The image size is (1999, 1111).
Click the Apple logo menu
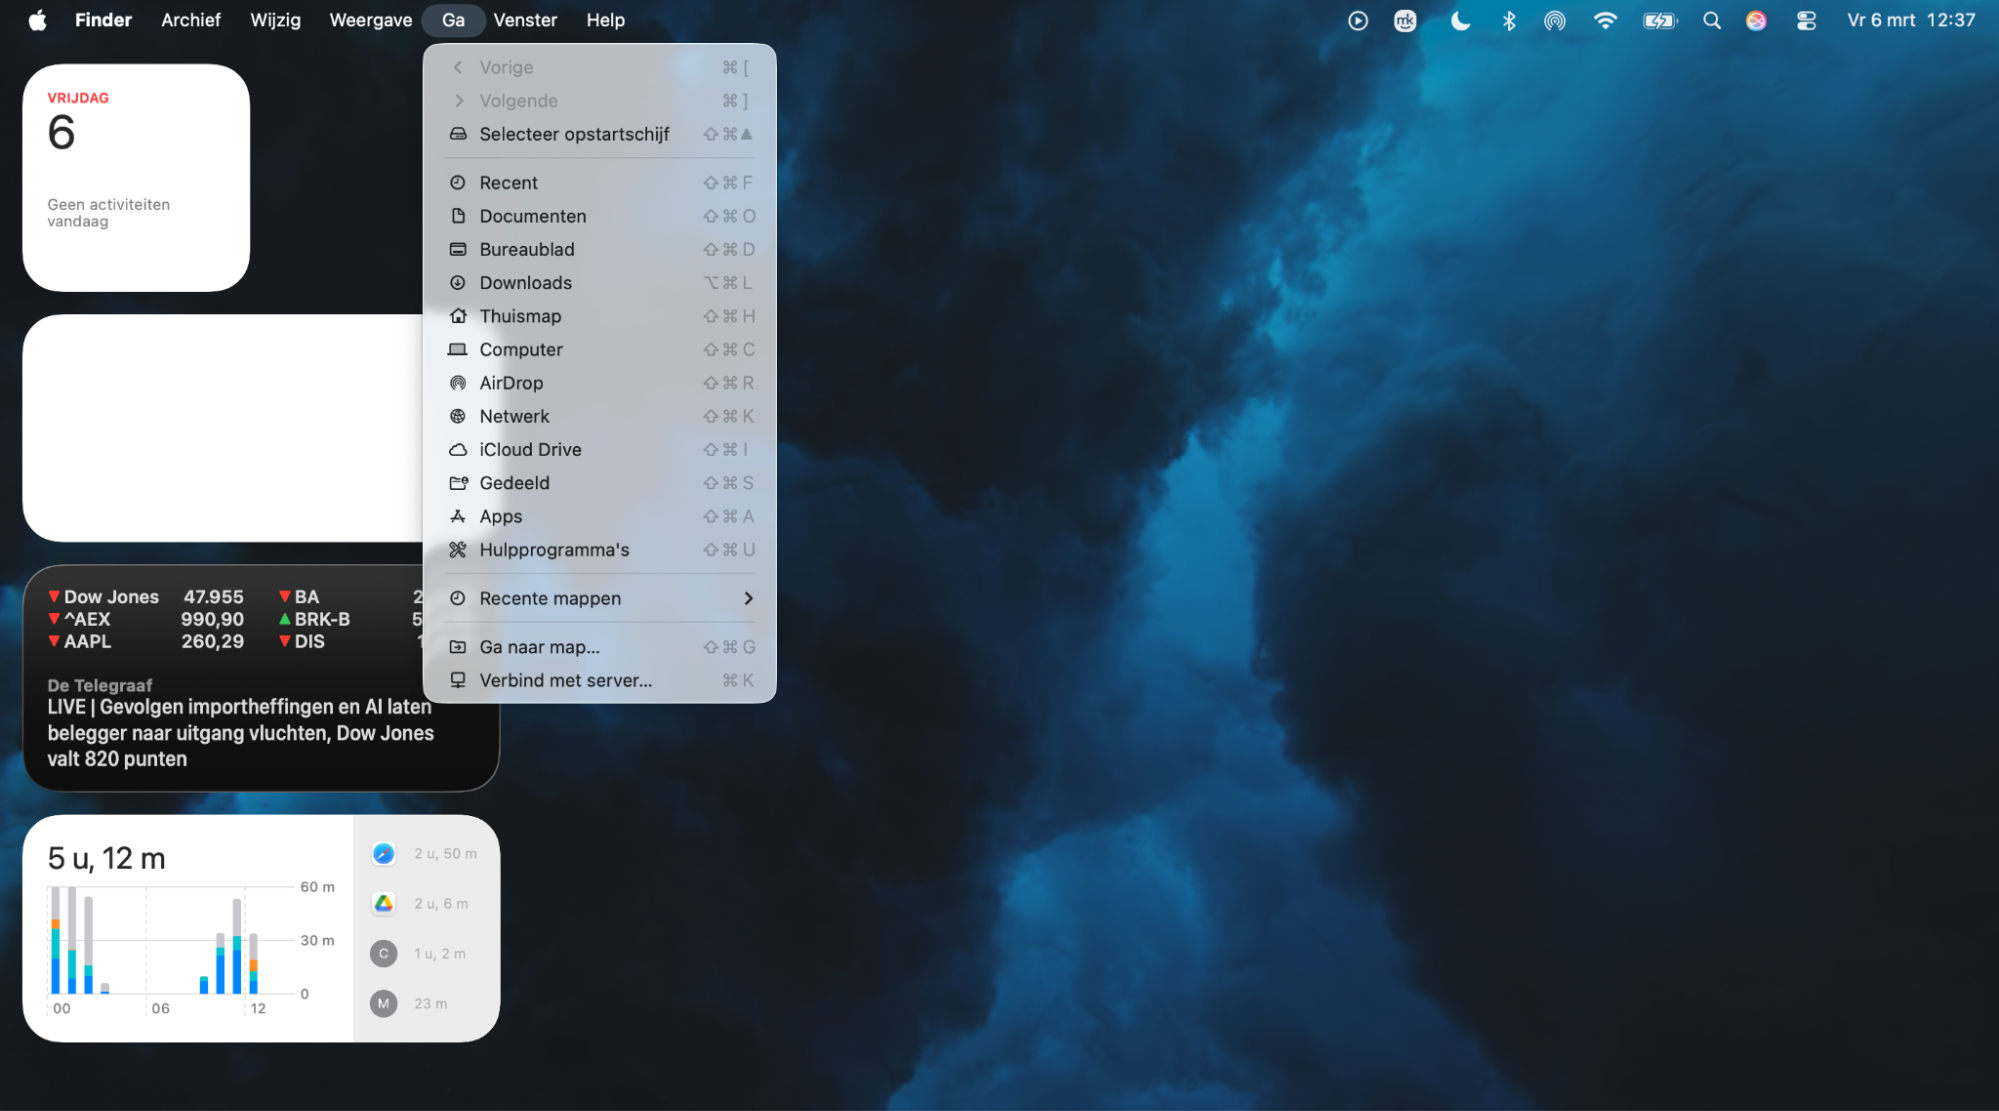click(37, 20)
